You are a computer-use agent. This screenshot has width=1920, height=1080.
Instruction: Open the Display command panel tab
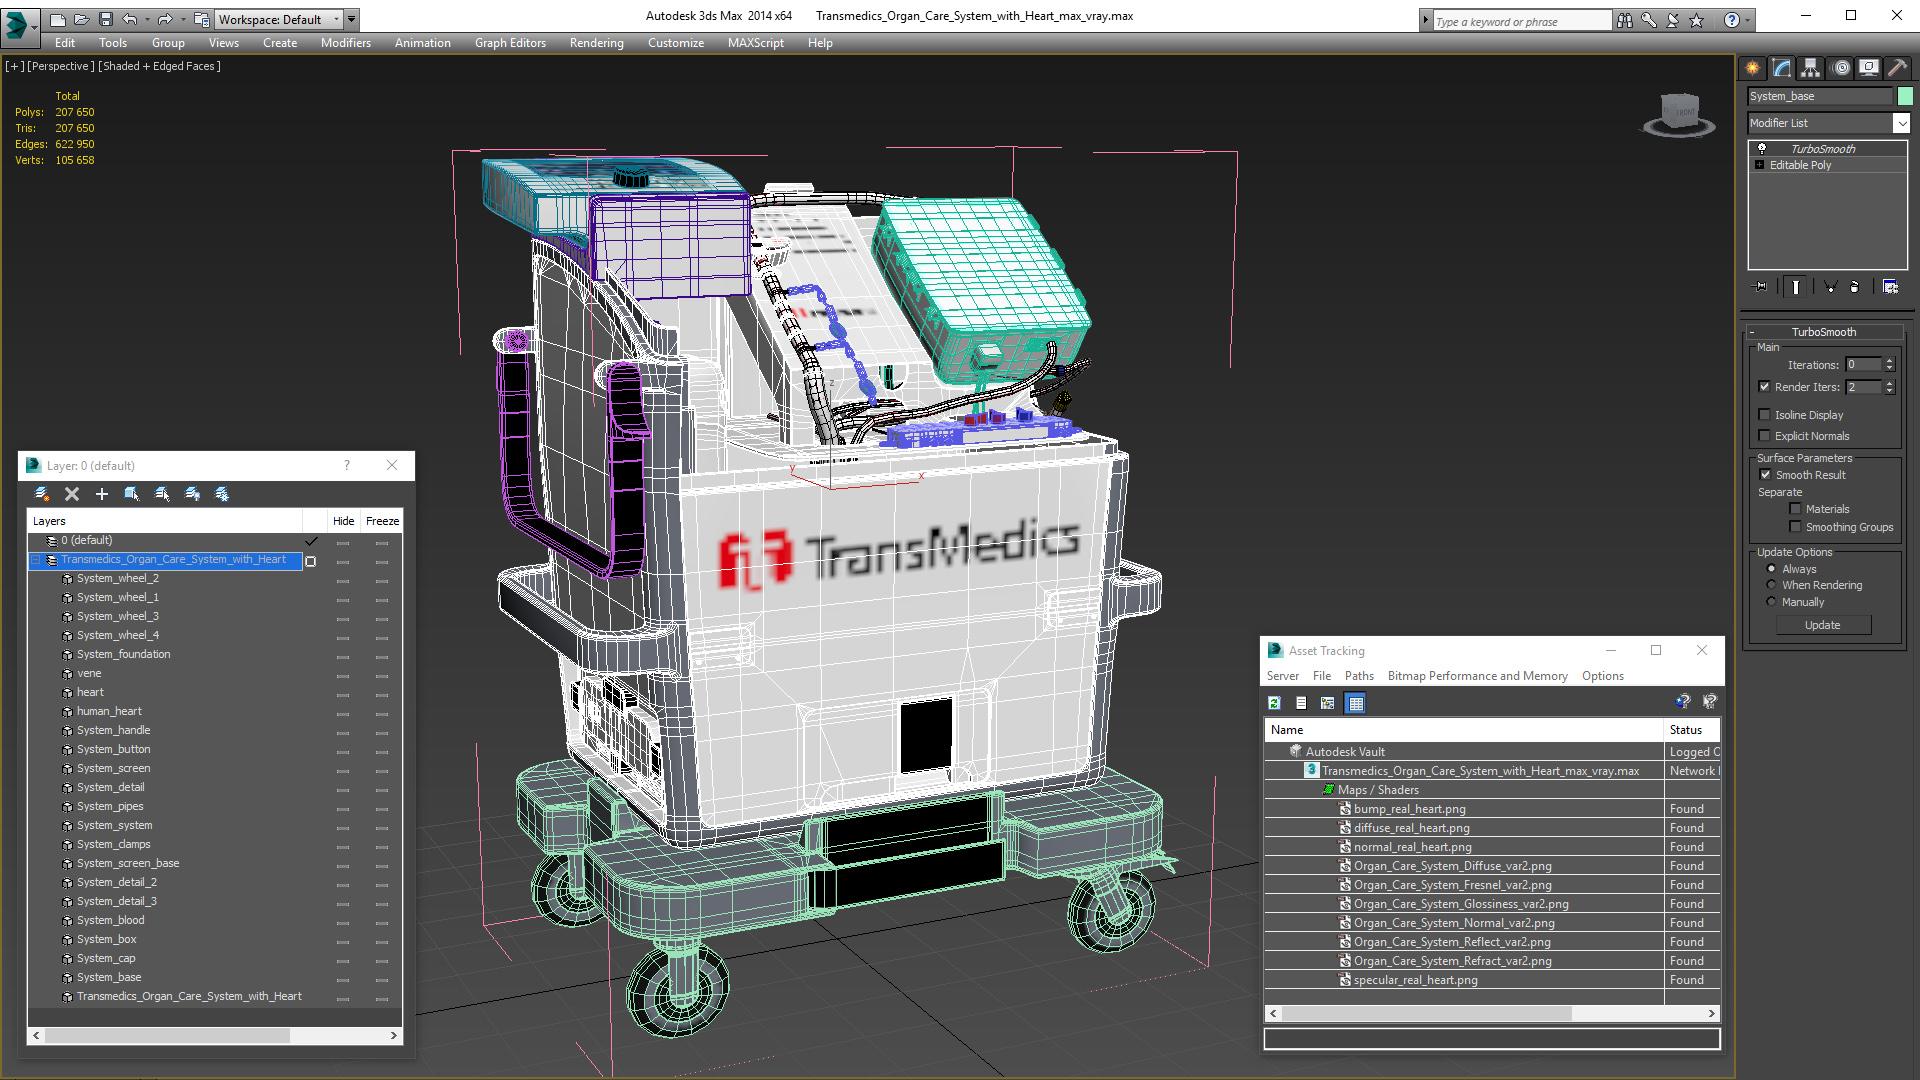coord(1868,68)
